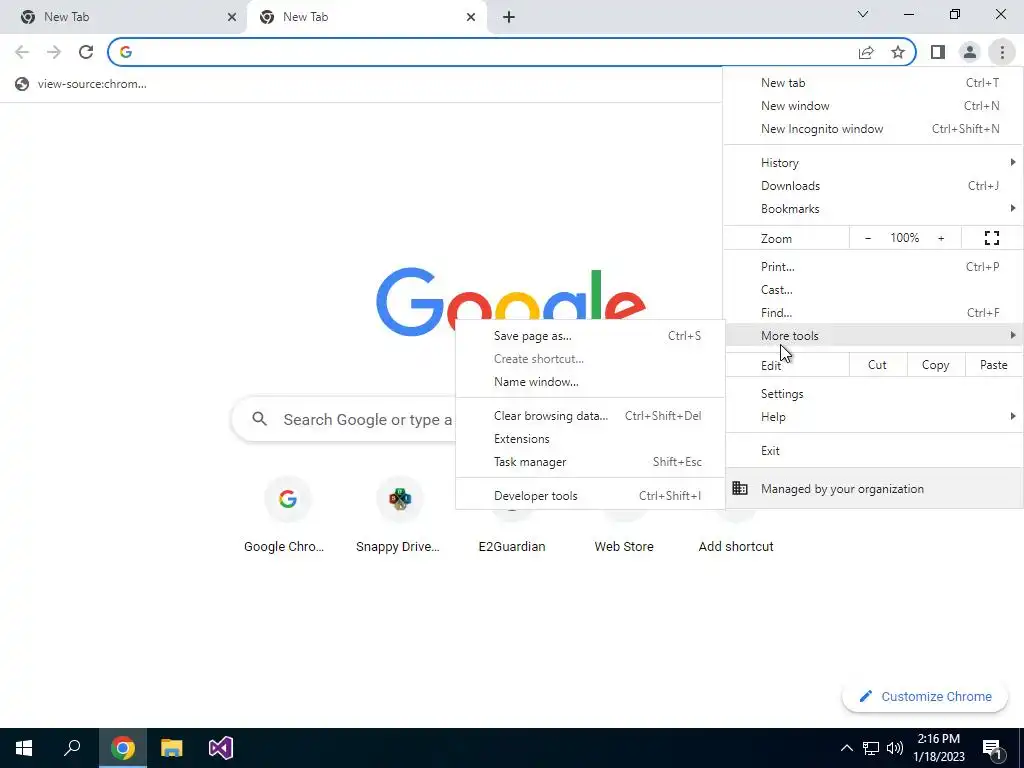The image size is (1024, 768).
Task: Open the profile avatar icon
Action: point(970,52)
